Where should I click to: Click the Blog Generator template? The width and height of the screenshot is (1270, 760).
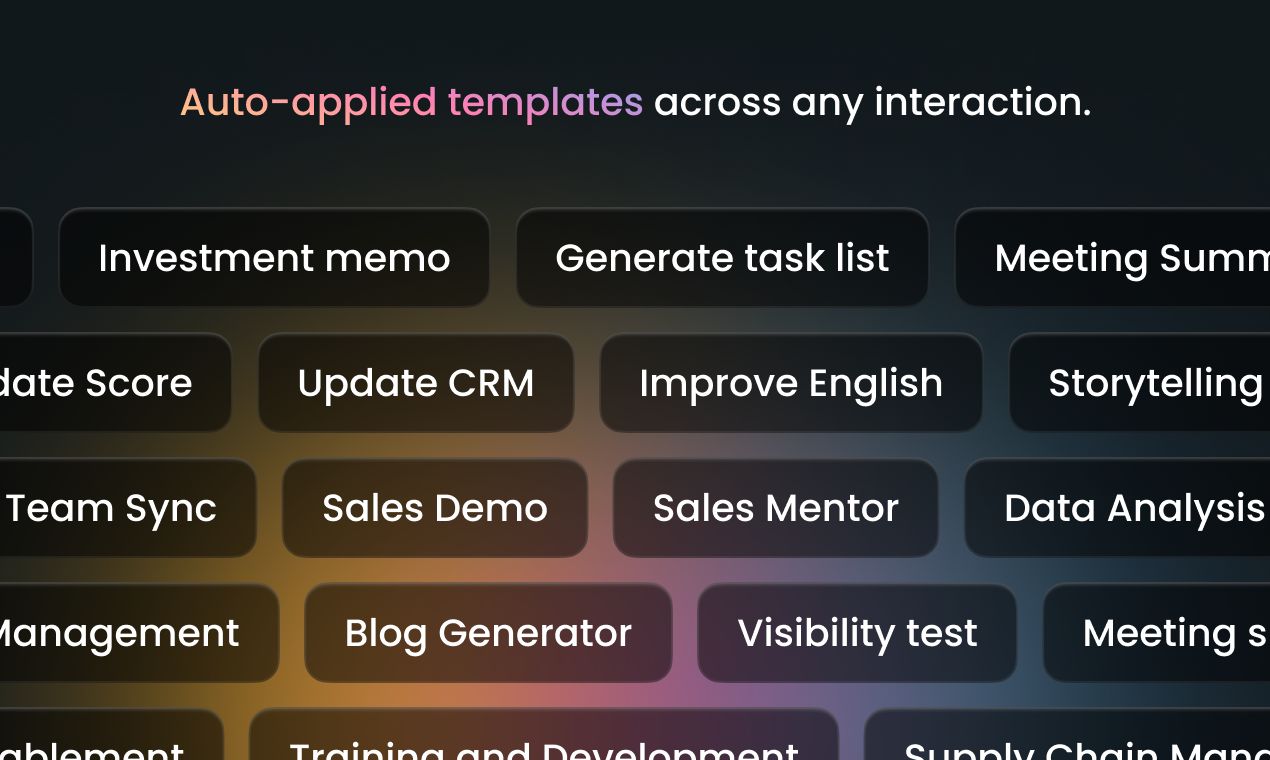(488, 633)
